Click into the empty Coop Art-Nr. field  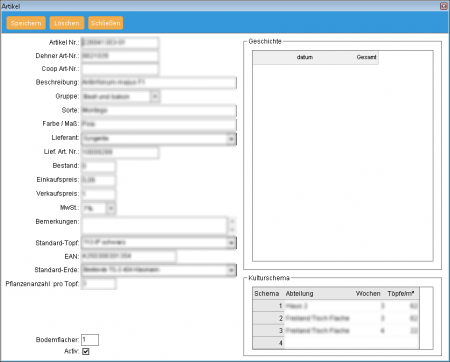[120, 69]
